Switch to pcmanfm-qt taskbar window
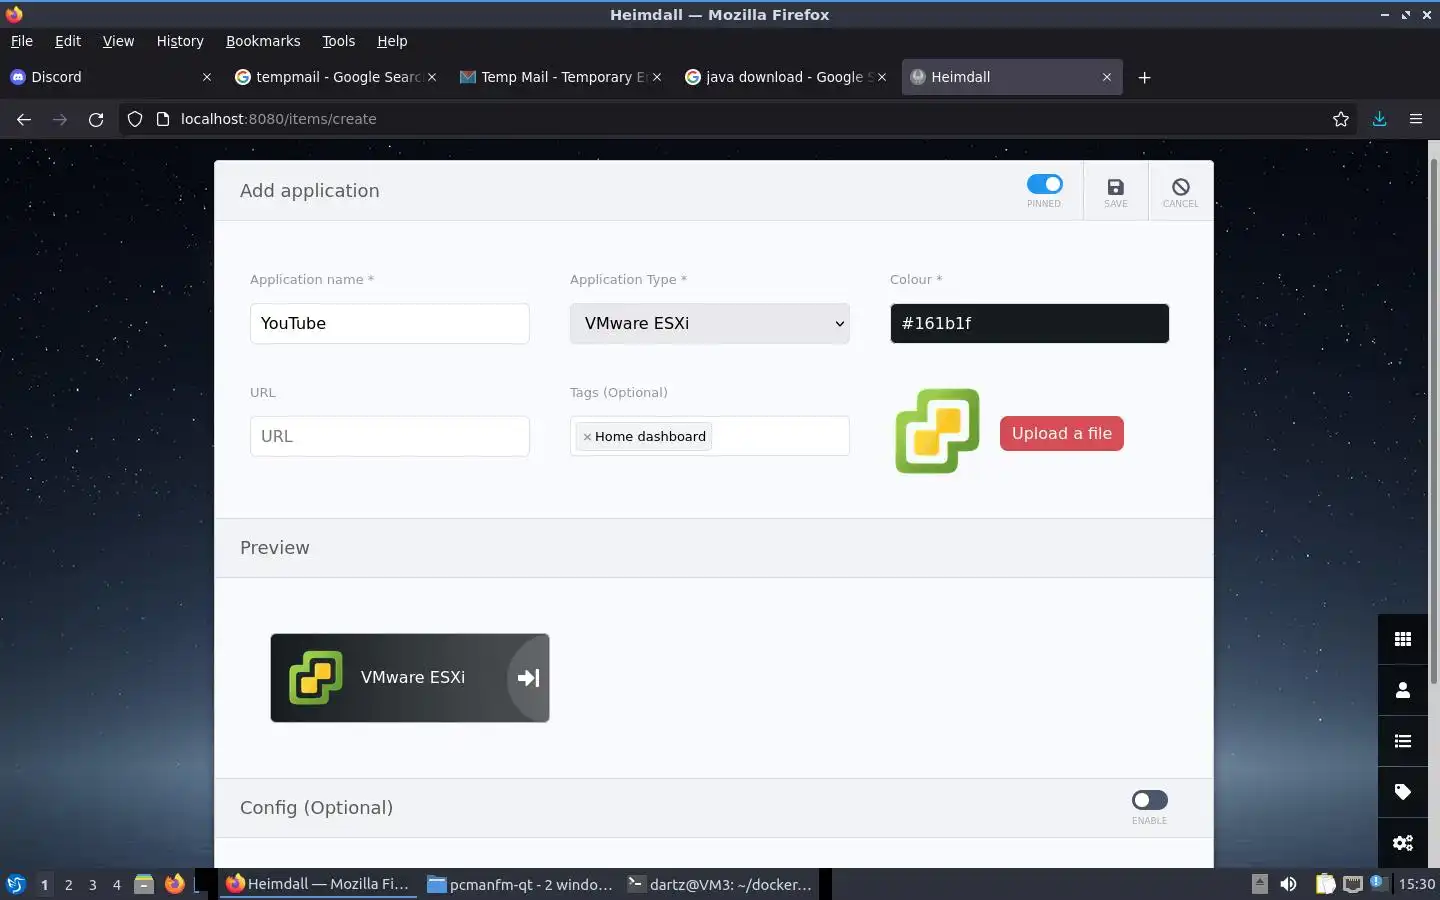The width and height of the screenshot is (1440, 900). click(520, 884)
